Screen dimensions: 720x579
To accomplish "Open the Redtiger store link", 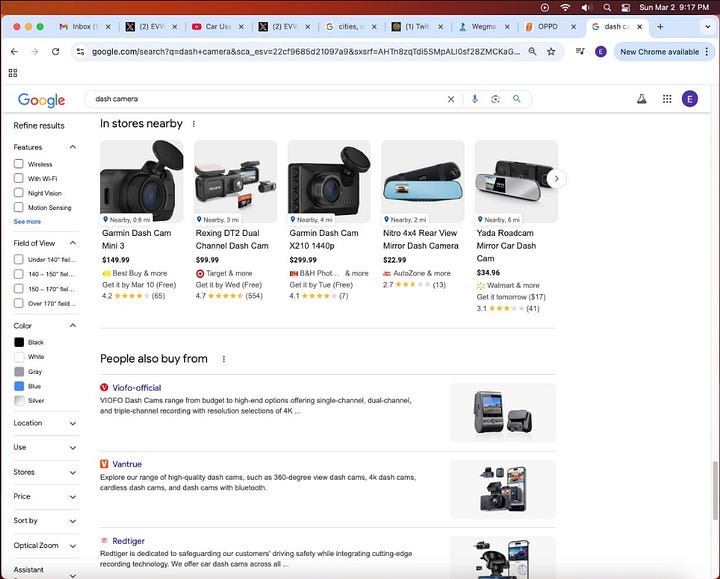I will 128,541.
